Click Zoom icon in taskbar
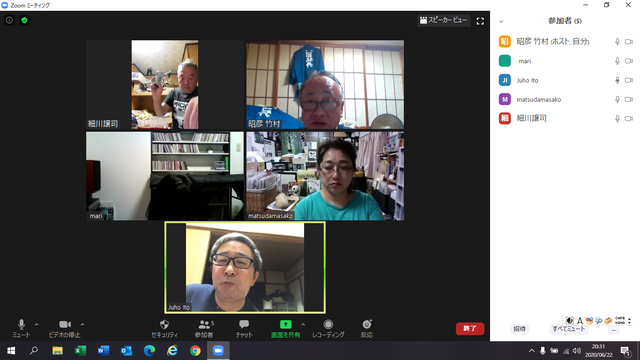This screenshot has width=640, height=360. [218, 351]
